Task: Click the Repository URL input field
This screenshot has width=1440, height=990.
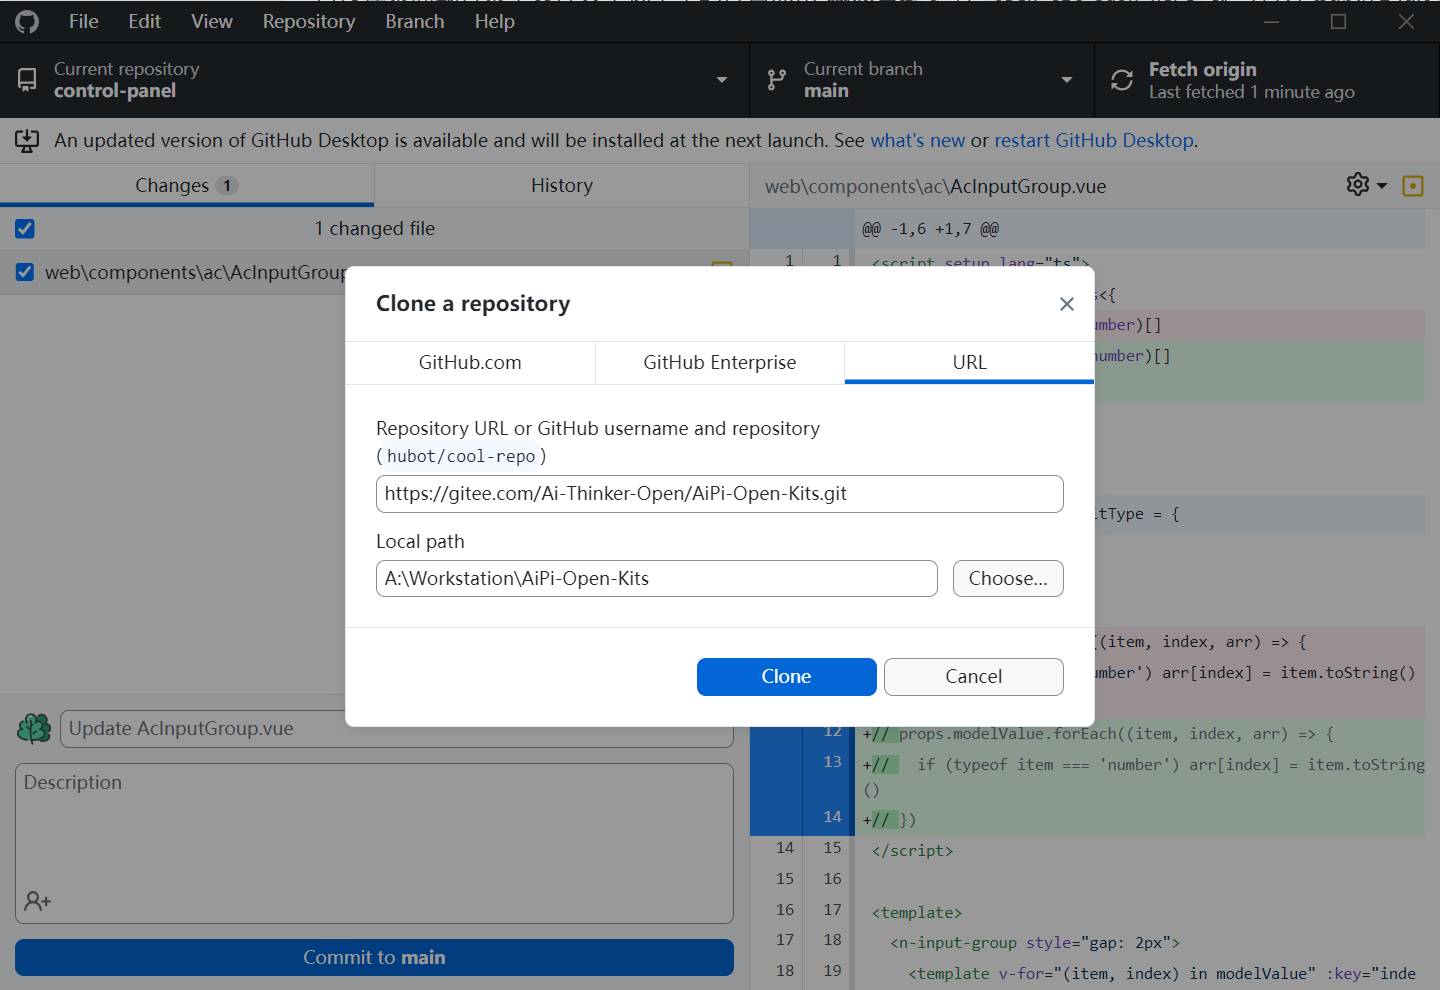Action: [720, 494]
